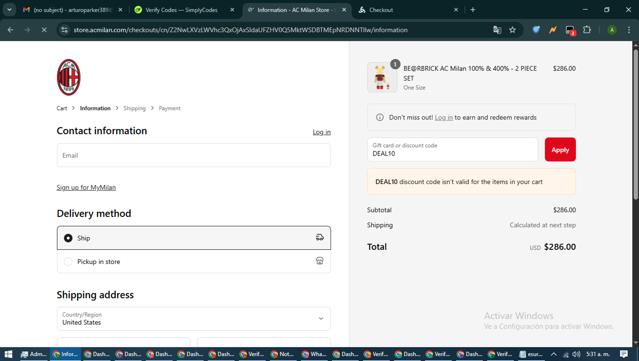Click the store icon in Pickup option
The height and width of the screenshot is (361, 639).
point(320,261)
